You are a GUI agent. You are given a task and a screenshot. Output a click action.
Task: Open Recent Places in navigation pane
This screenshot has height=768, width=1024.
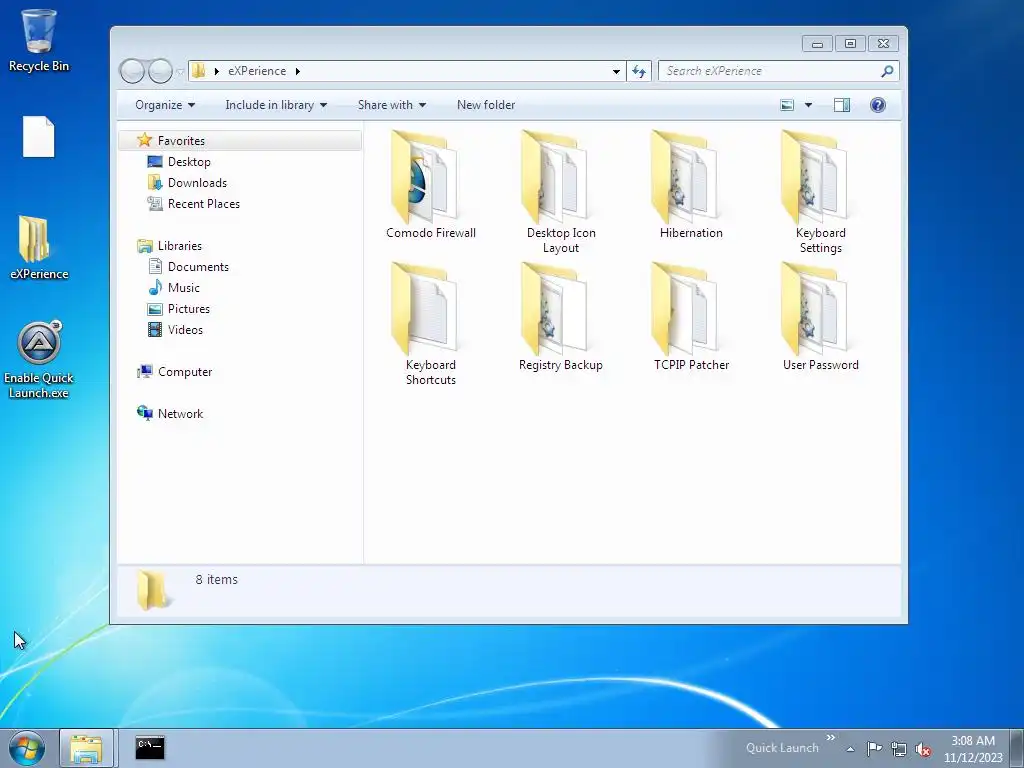[203, 204]
